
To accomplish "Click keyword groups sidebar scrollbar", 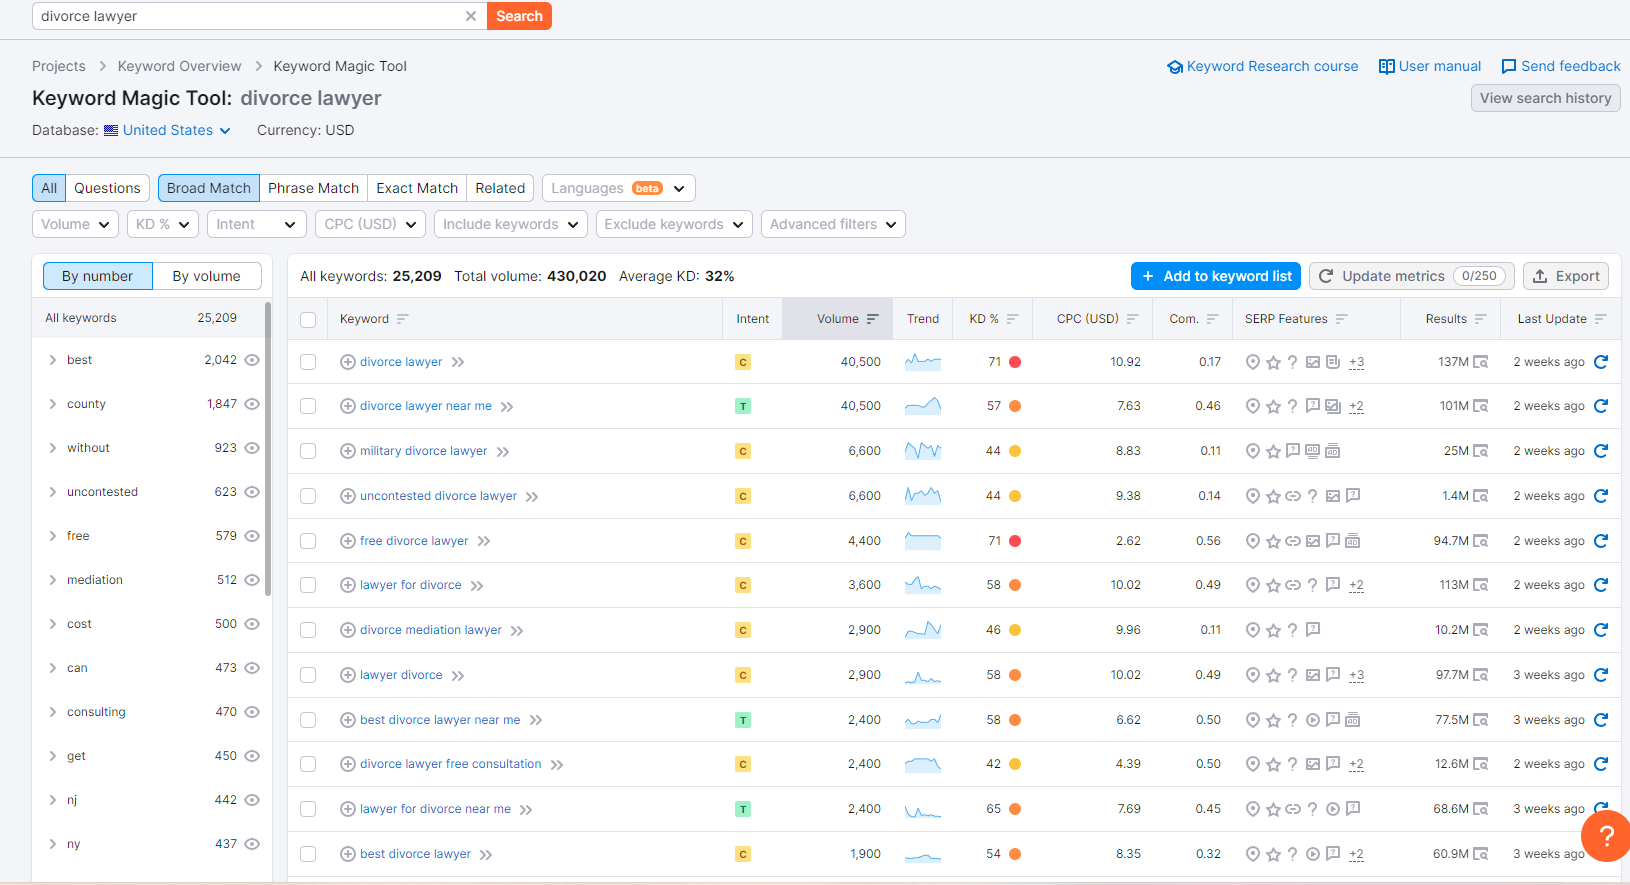I will click(268, 449).
